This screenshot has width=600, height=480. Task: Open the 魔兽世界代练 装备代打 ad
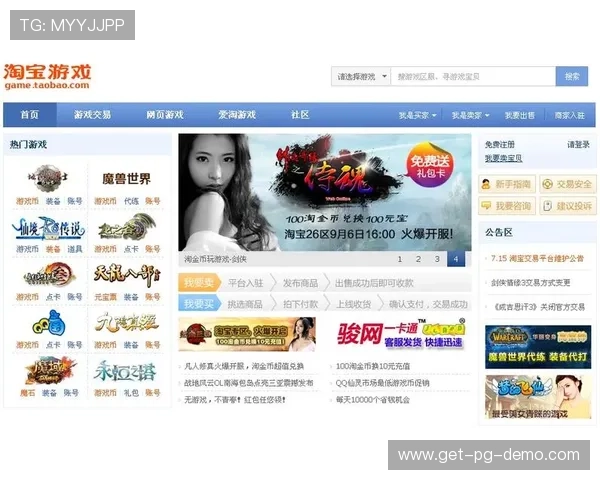click(x=538, y=347)
